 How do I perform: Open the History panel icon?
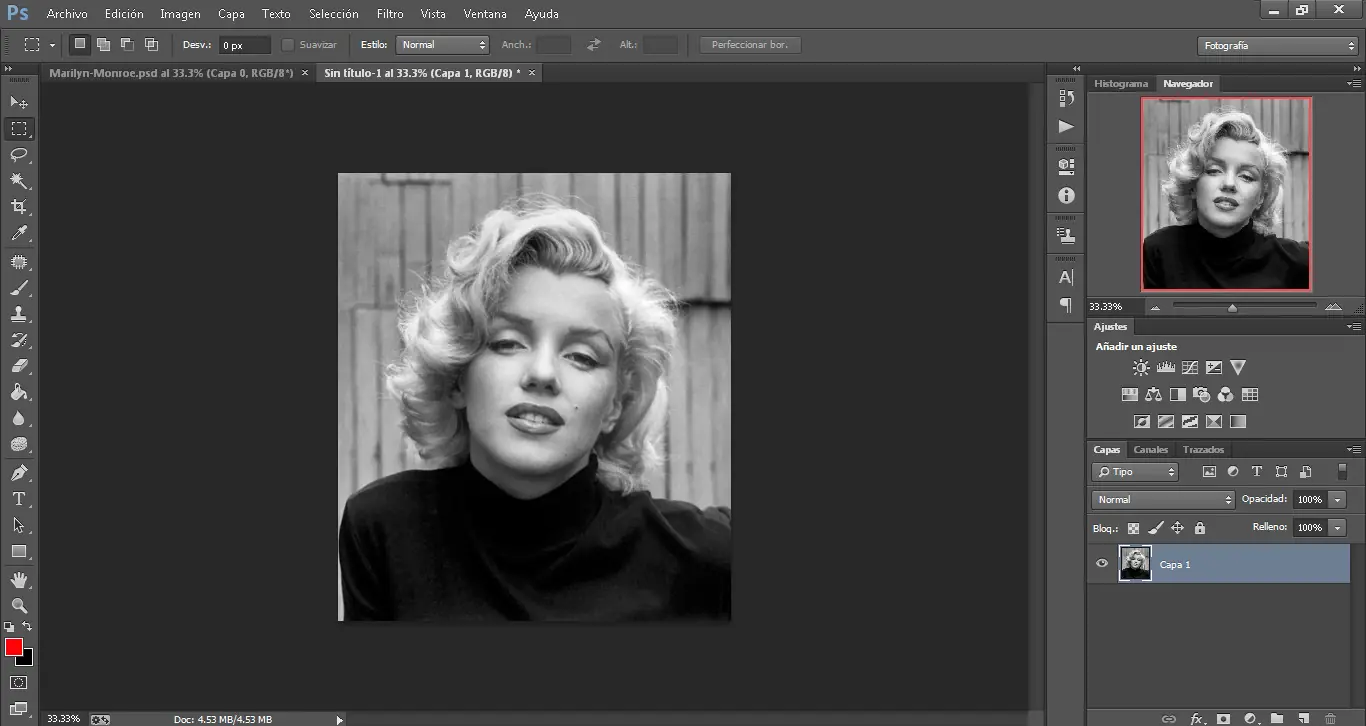pos(1066,98)
